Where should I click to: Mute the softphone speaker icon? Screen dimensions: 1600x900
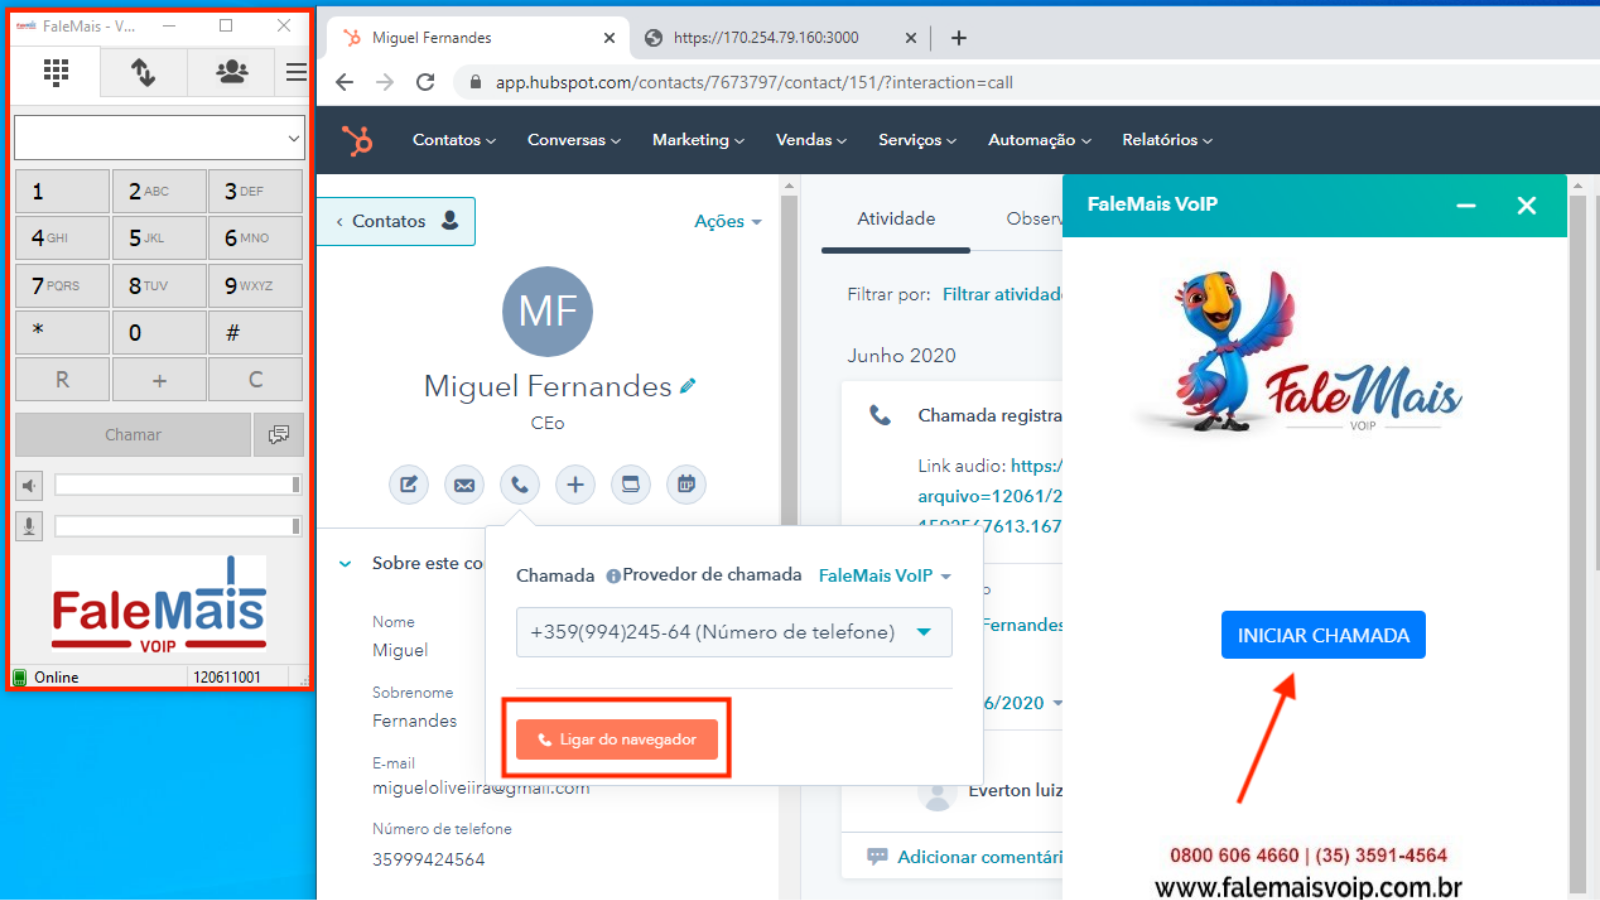pyautogui.click(x=29, y=486)
